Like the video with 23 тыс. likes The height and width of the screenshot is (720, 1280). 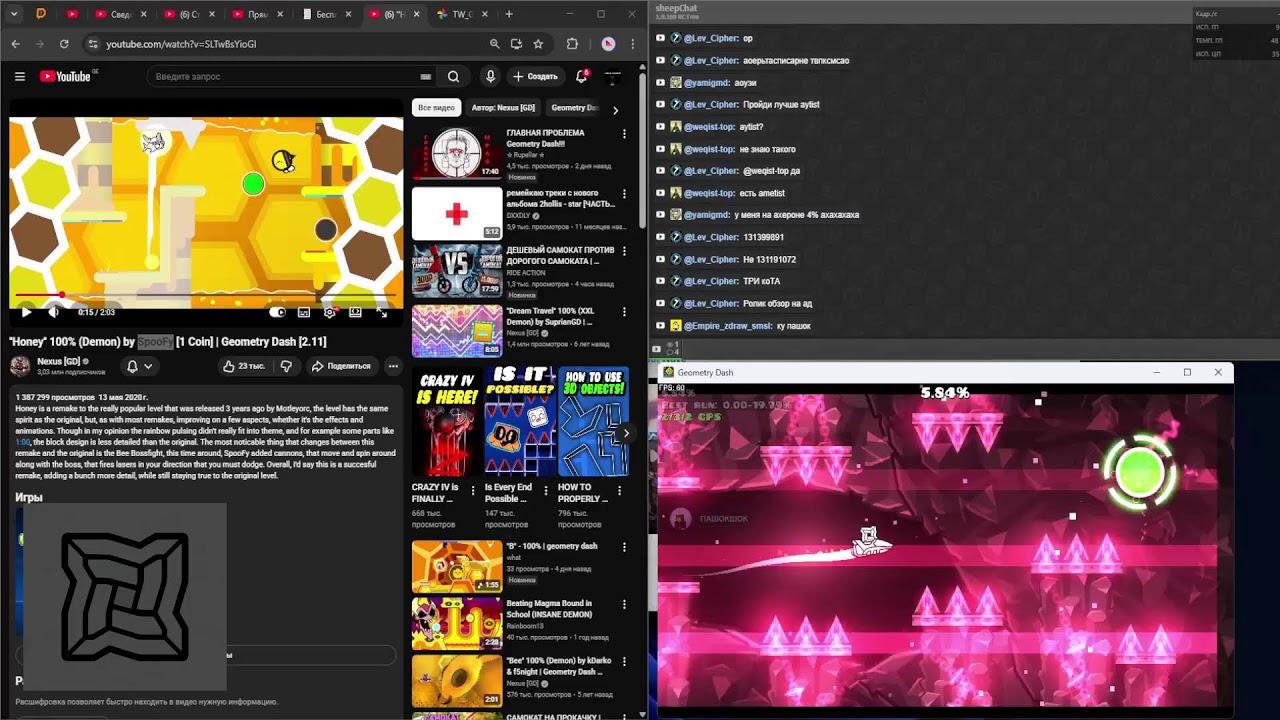coord(244,366)
